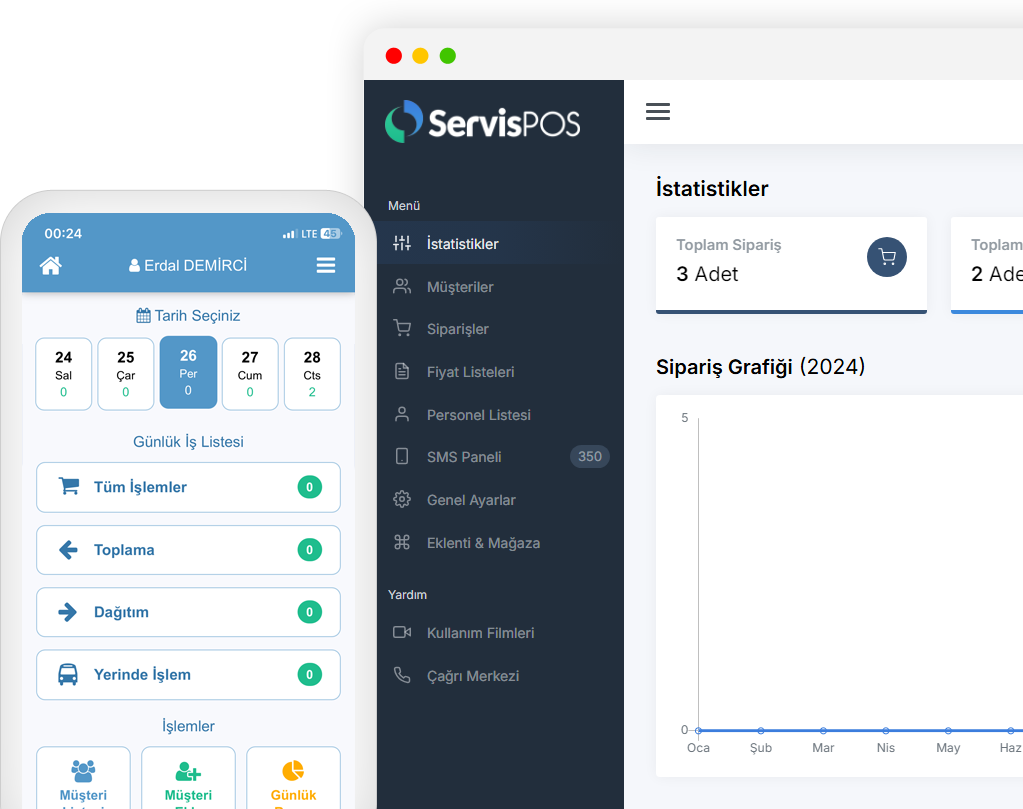Click the ServisPOS logo
This screenshot has width=1023, height=809.
tap(483, 122)
